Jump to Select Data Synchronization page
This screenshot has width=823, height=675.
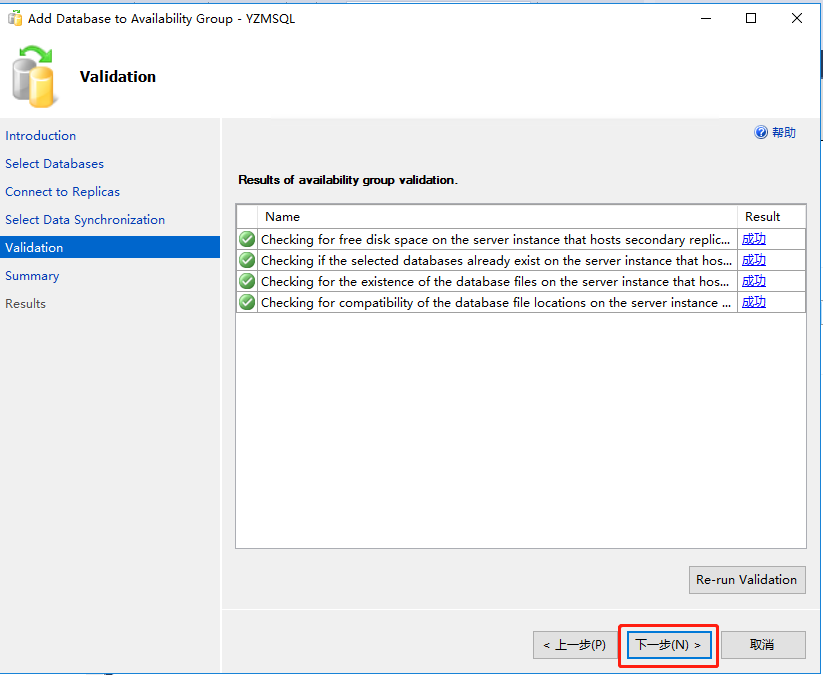point(85,220)
